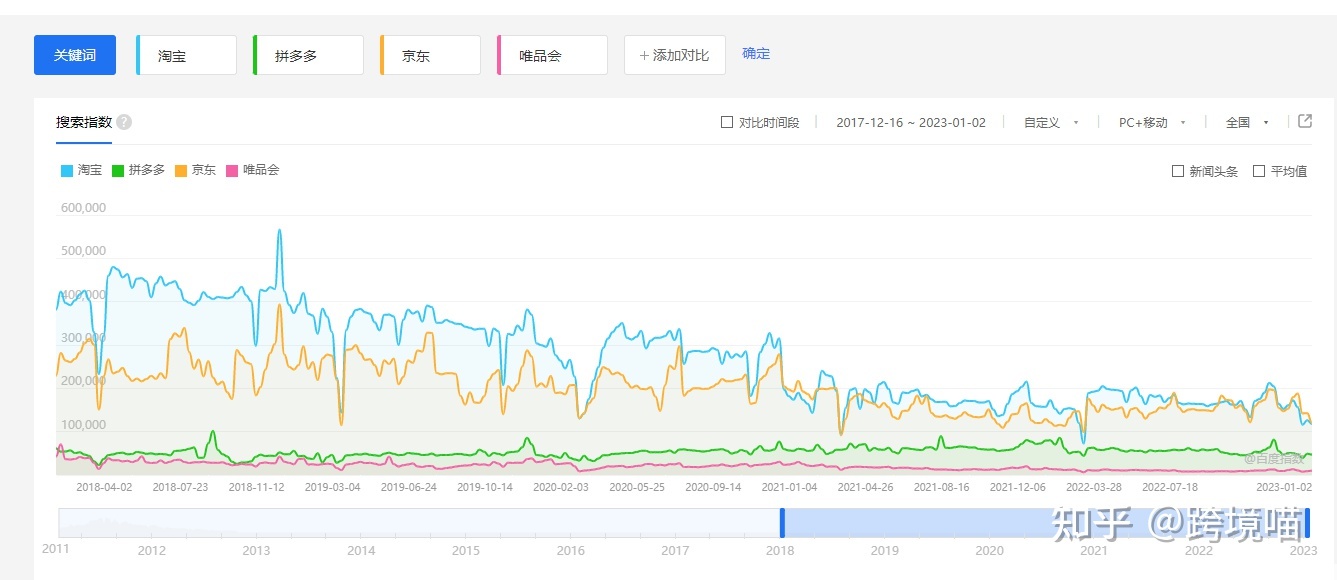This screenshot has width=1337, height=580.
Task: Toggle the 拼多多 legend color swatch
Action: (x=118, y=171)
